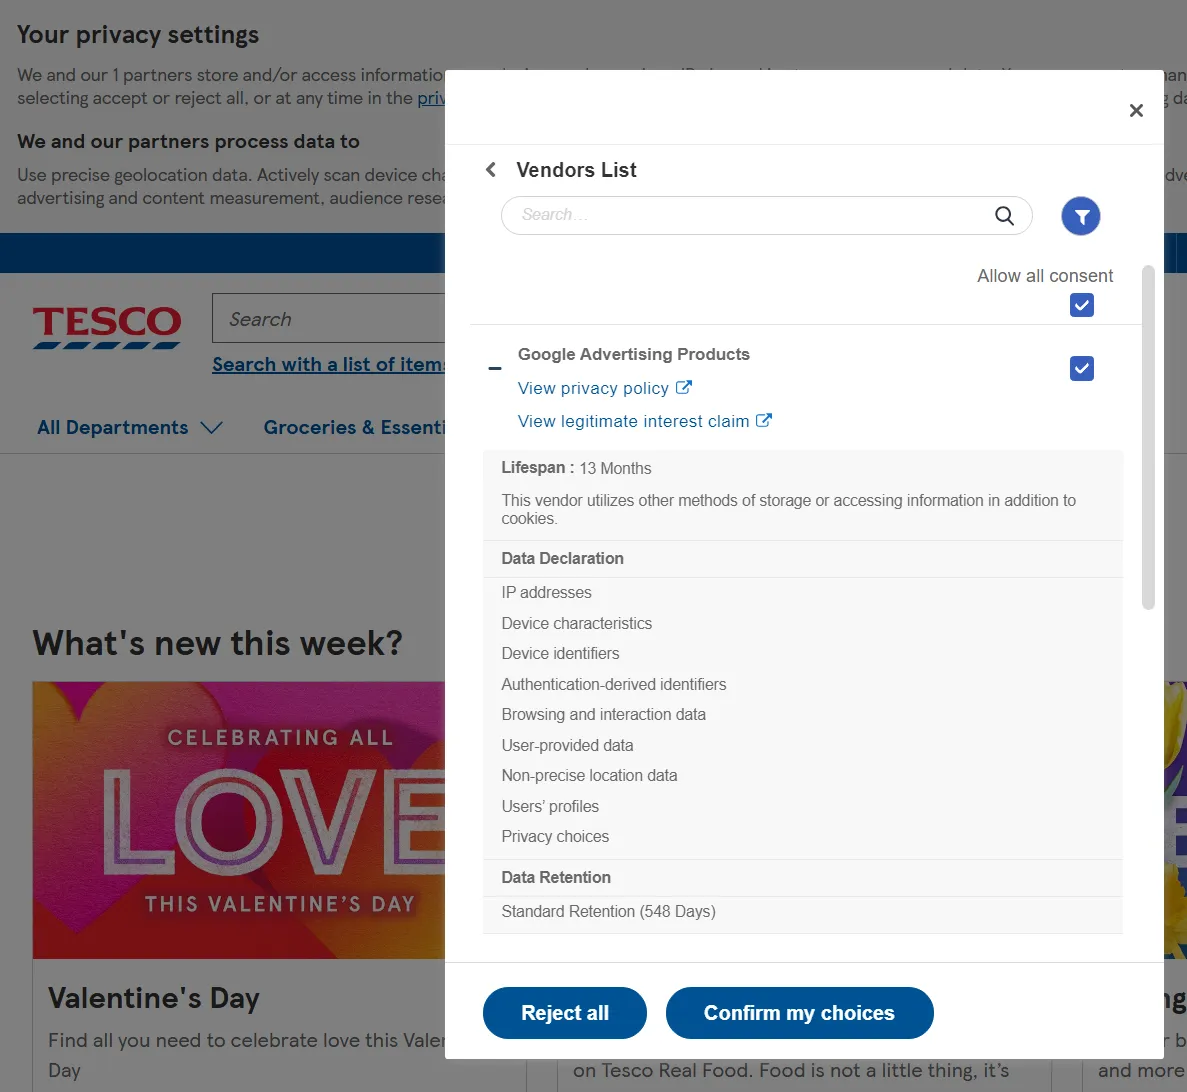Collapse the Google Advertising Products details
The width and height of the screenshot is (1187, 1092).
pos(494,368)
